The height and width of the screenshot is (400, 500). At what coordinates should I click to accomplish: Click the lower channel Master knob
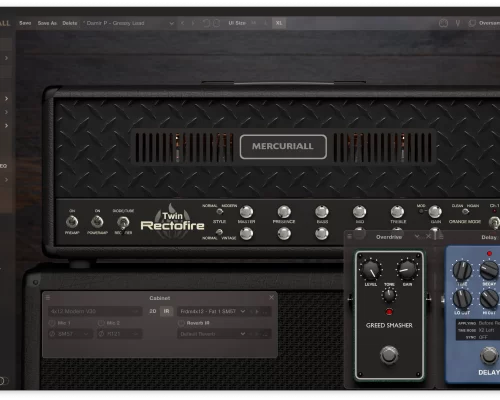[246, 234]
